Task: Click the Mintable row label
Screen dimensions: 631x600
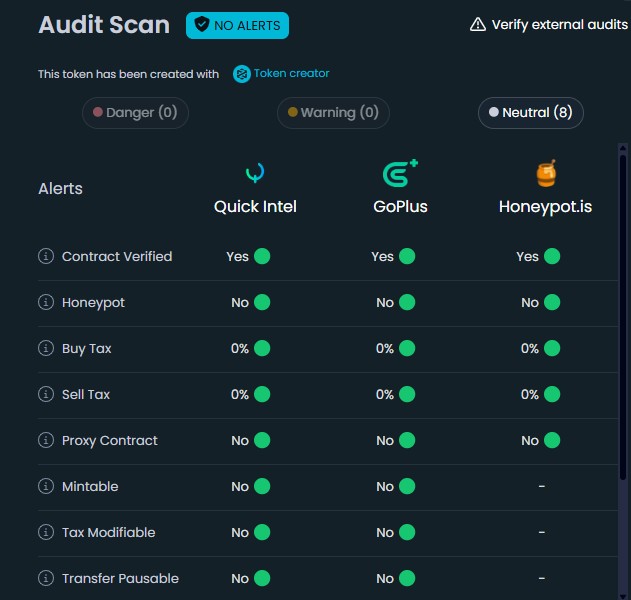Action: [x=90, y=486]
